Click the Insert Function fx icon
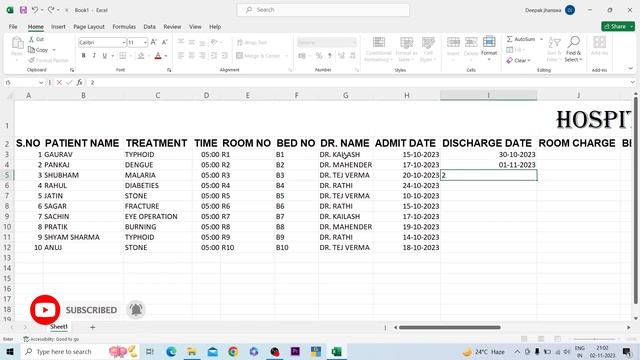Screen dimensions: 640x360 pyautogui.click(x=79, y=82)
